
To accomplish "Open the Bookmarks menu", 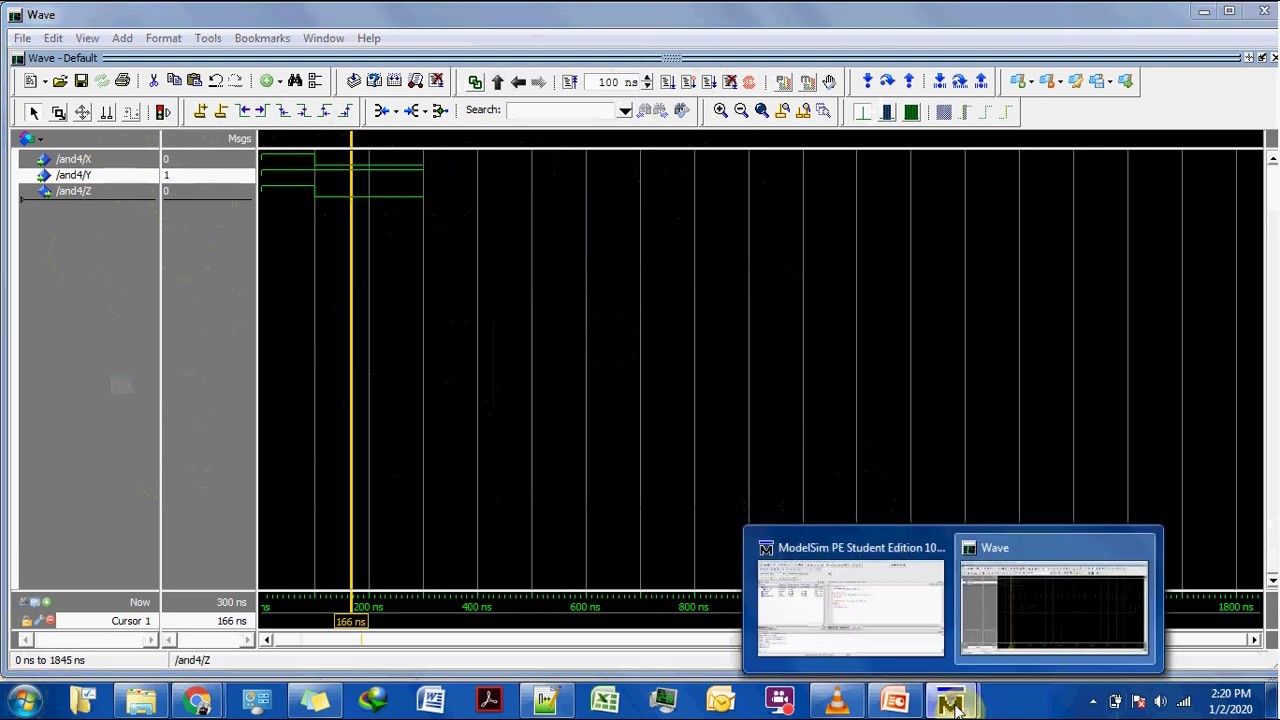I will point(262,38).
